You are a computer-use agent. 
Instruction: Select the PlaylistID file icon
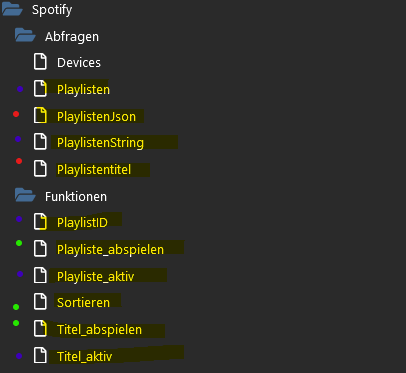coord(40,222)
